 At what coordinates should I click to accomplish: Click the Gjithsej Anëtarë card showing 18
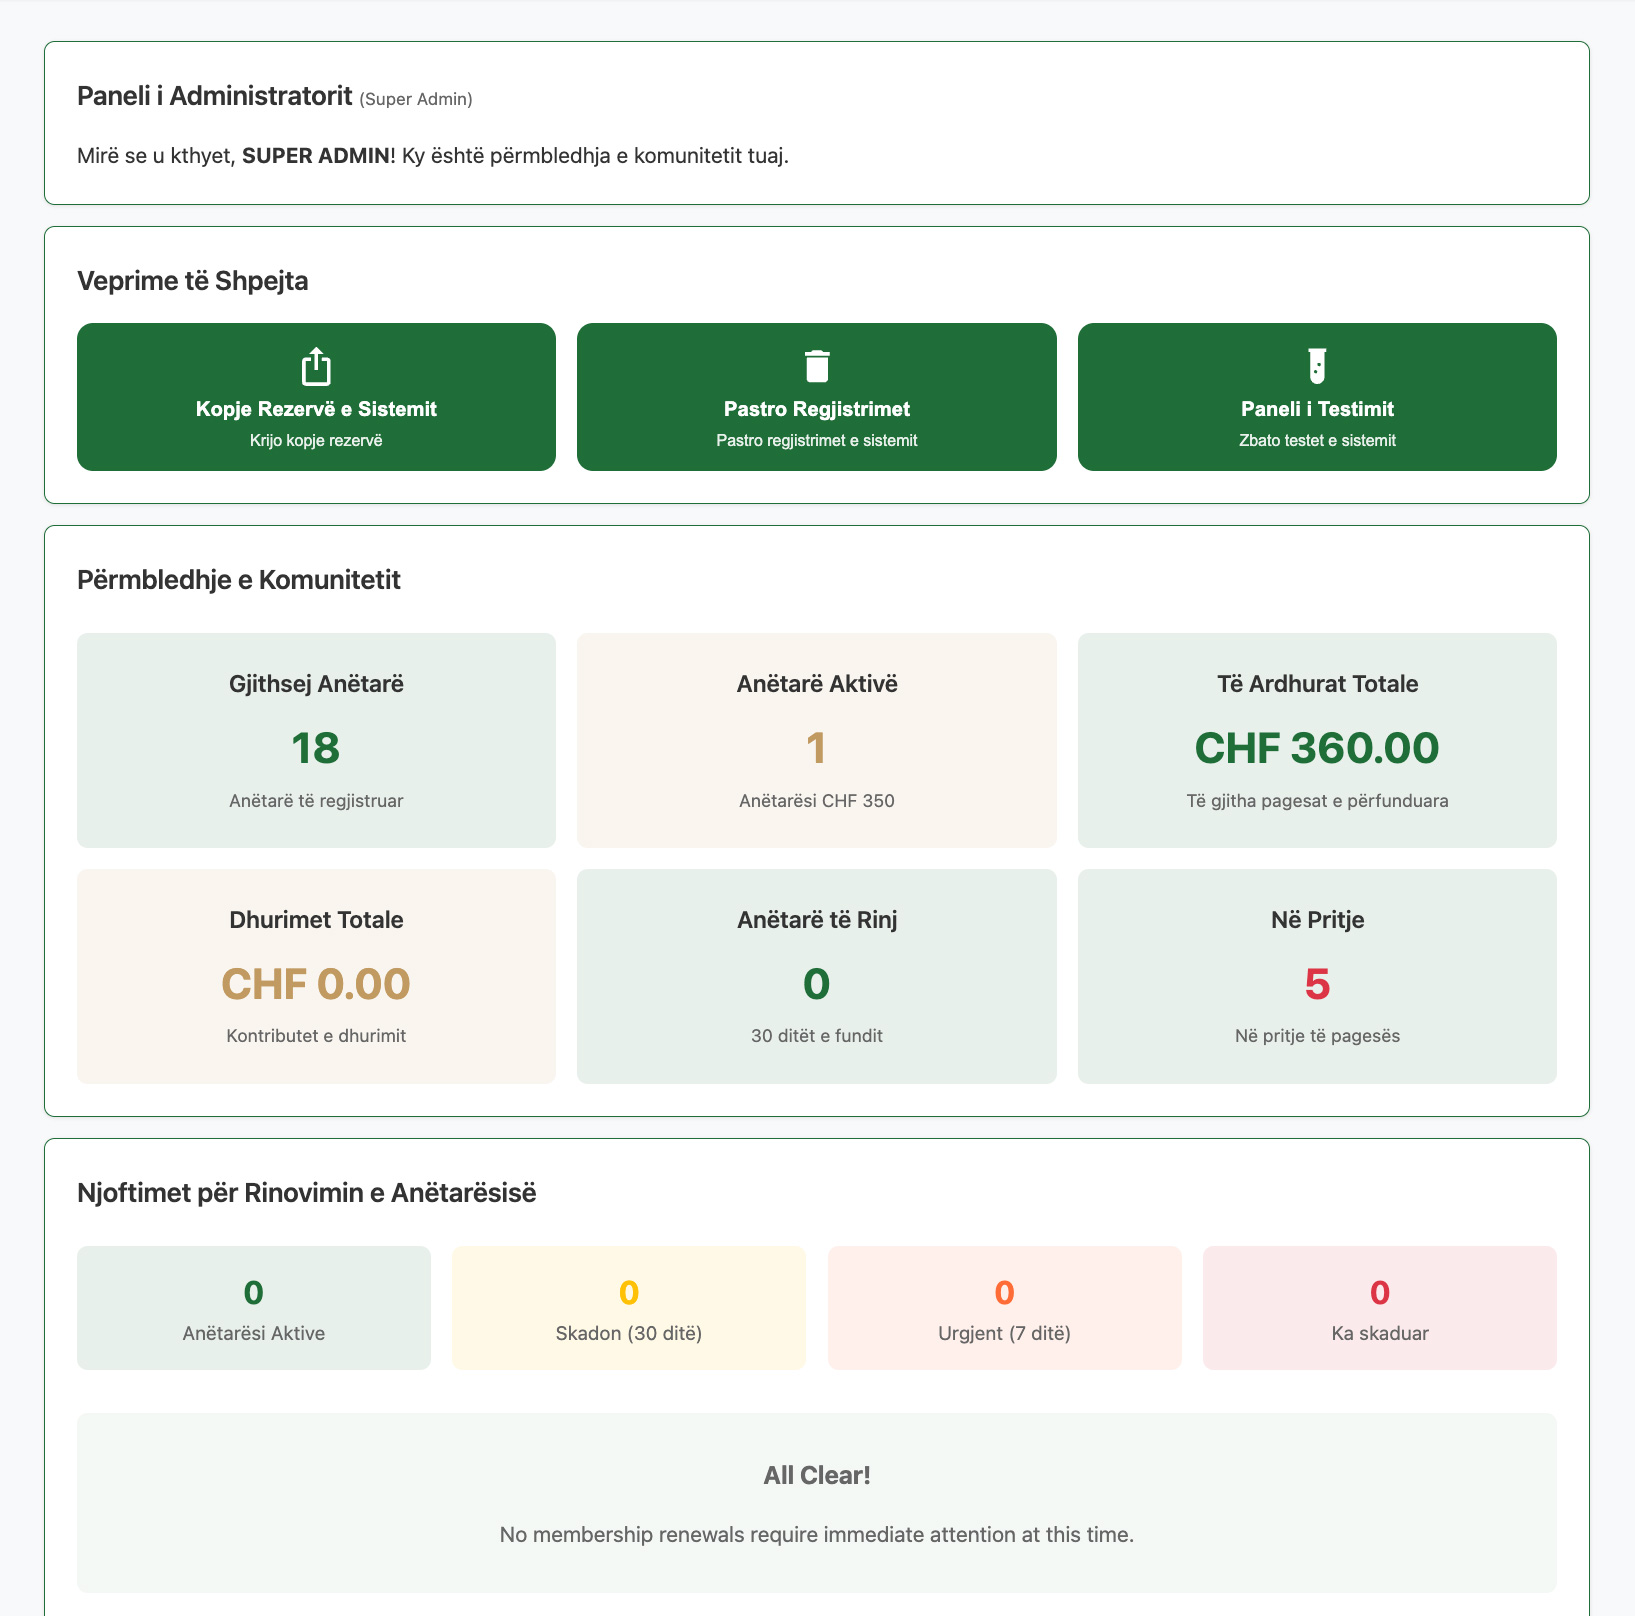[316, 740]
